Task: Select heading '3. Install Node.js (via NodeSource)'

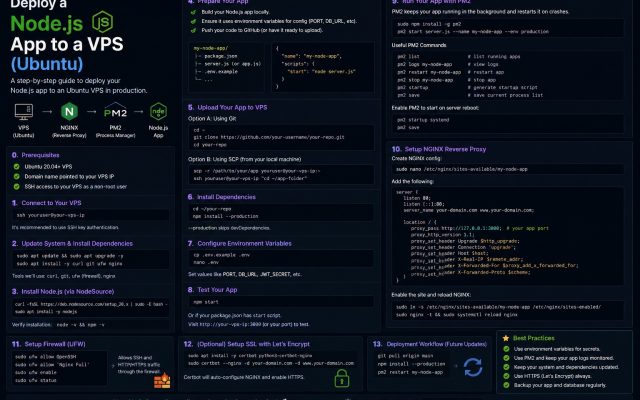Action: point(63,291)
